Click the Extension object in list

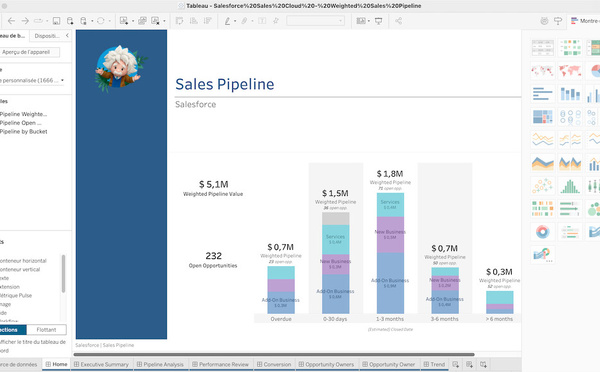[x=10, y=287]
